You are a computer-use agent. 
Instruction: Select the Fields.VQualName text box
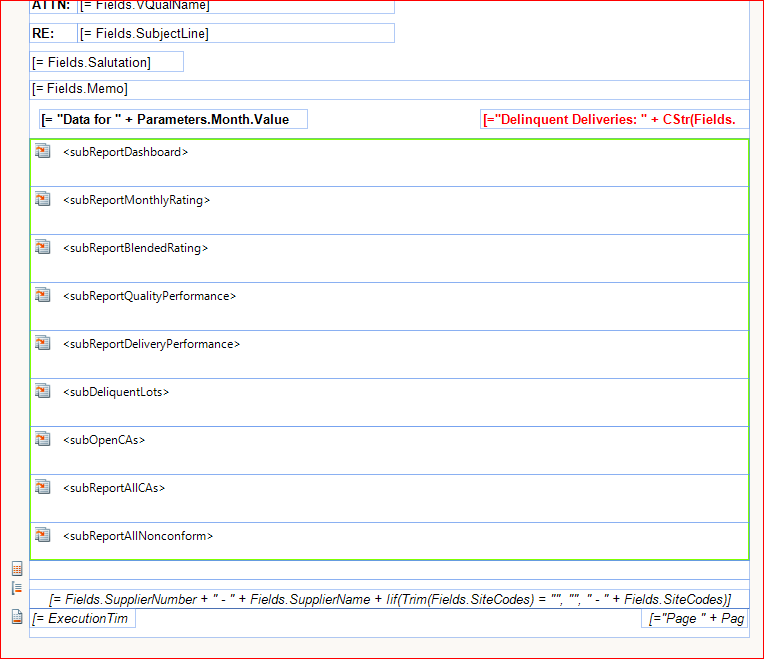click(236, 6)
